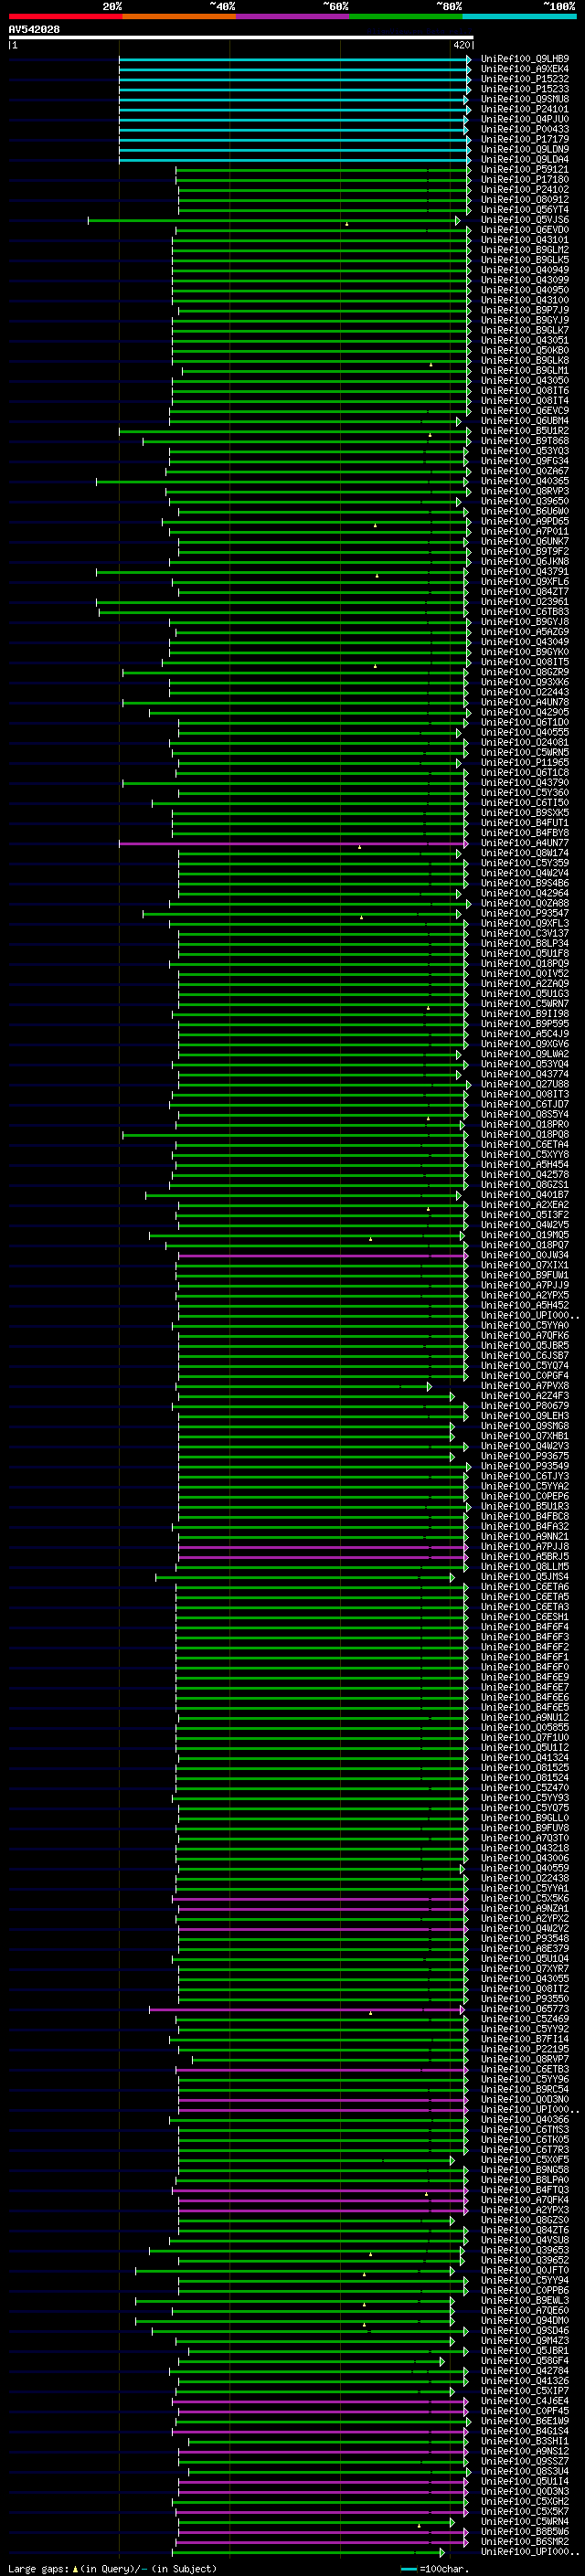This screenshot has height=2576, width=585.
Task: Click the red 20% legend segment
Action: pyautogui.click(x=65, y=17)
